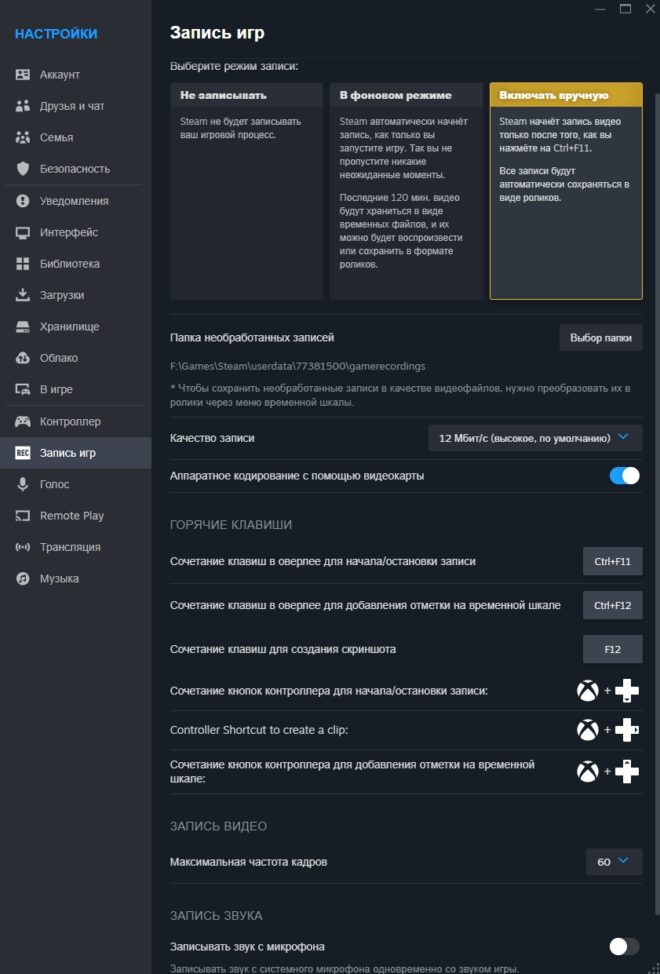Change the Ctrl+F11 recording hotkey
Screen dimensions: 660x974
pos(612,562)
